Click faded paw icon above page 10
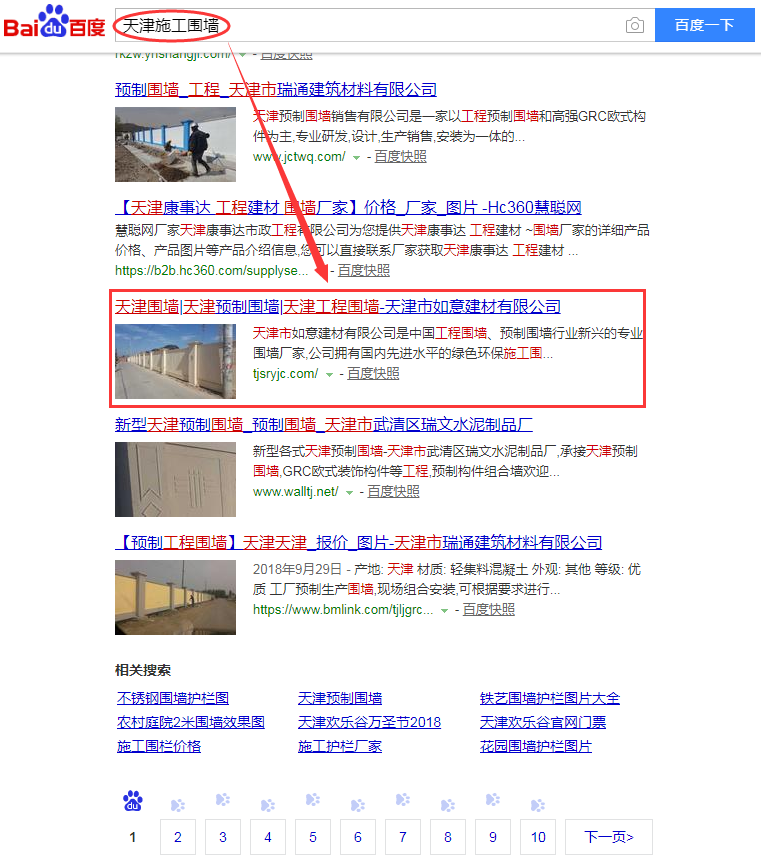The height and width of the screenshot is (864, 761). (x=538, y=805)
